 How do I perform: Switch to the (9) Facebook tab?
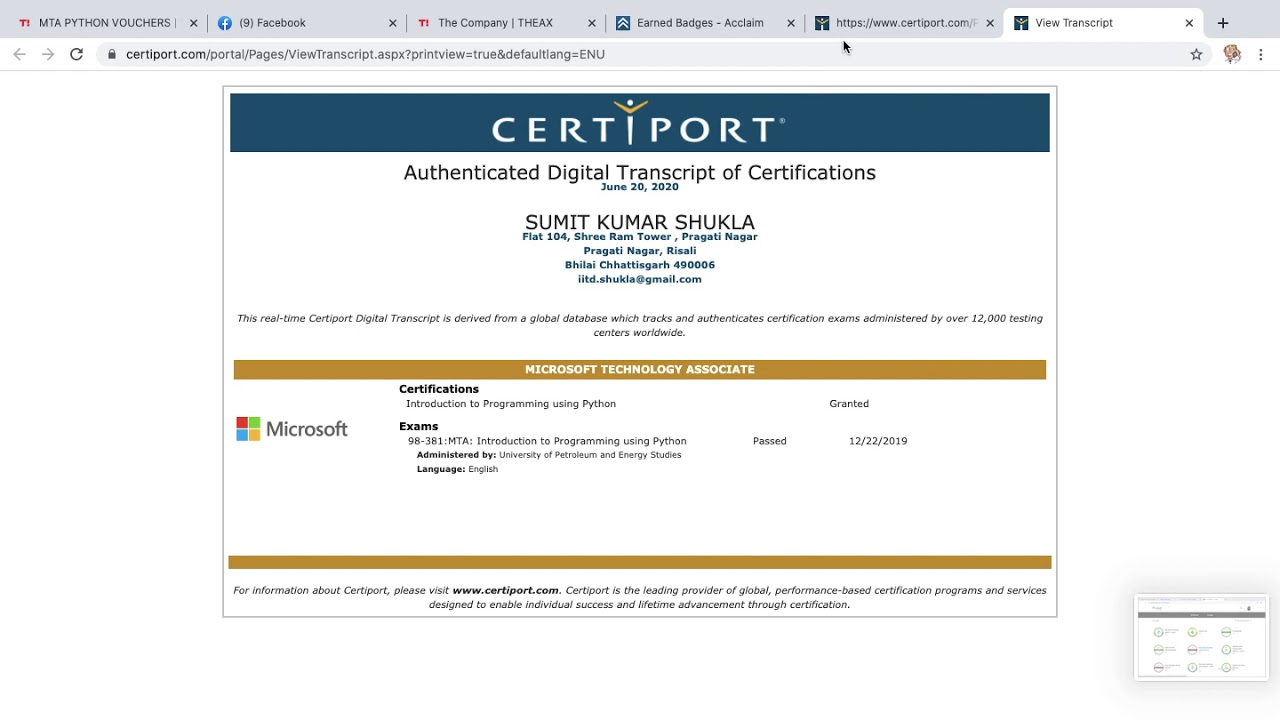click(x=305, y=22)
